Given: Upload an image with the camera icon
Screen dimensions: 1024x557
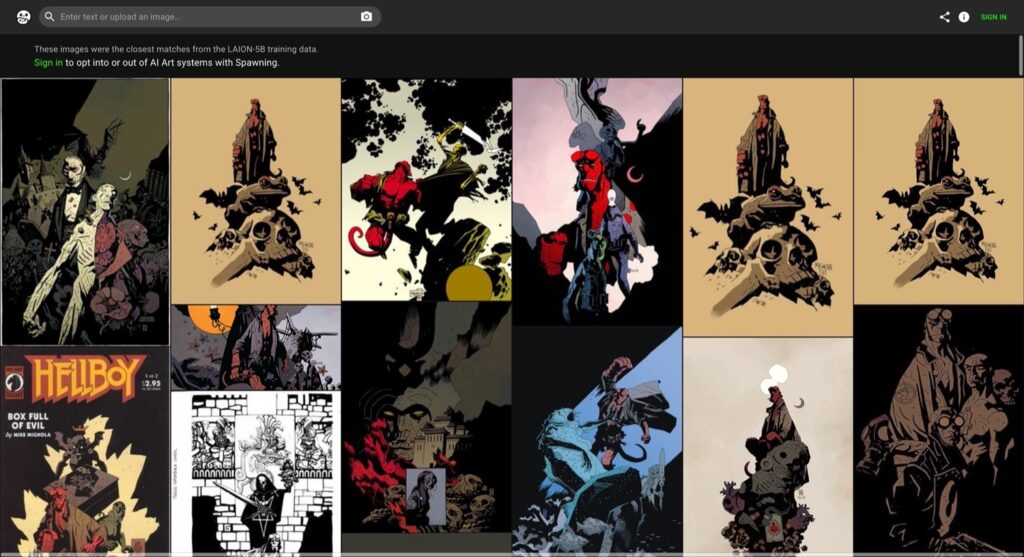Looking at the screenshot, I should coord(366,17).
